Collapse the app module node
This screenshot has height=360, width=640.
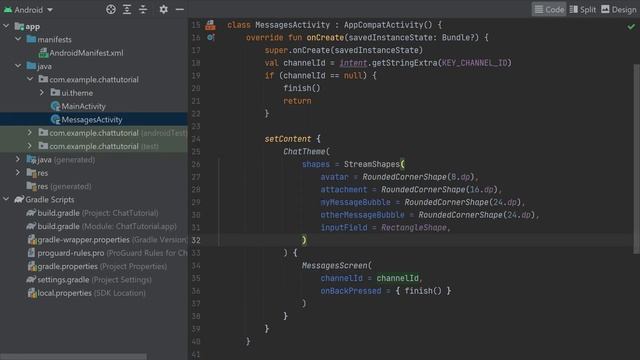click(6, 26)
